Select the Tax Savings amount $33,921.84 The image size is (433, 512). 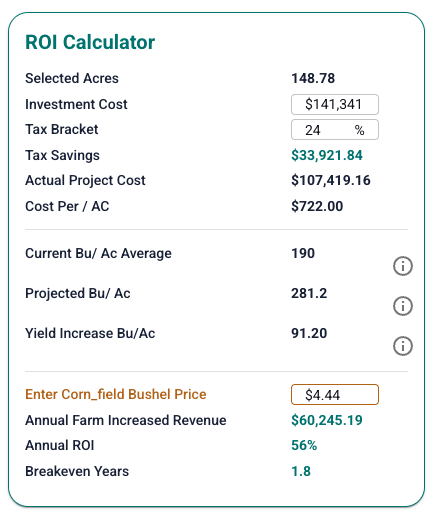[x=327, y=155]
